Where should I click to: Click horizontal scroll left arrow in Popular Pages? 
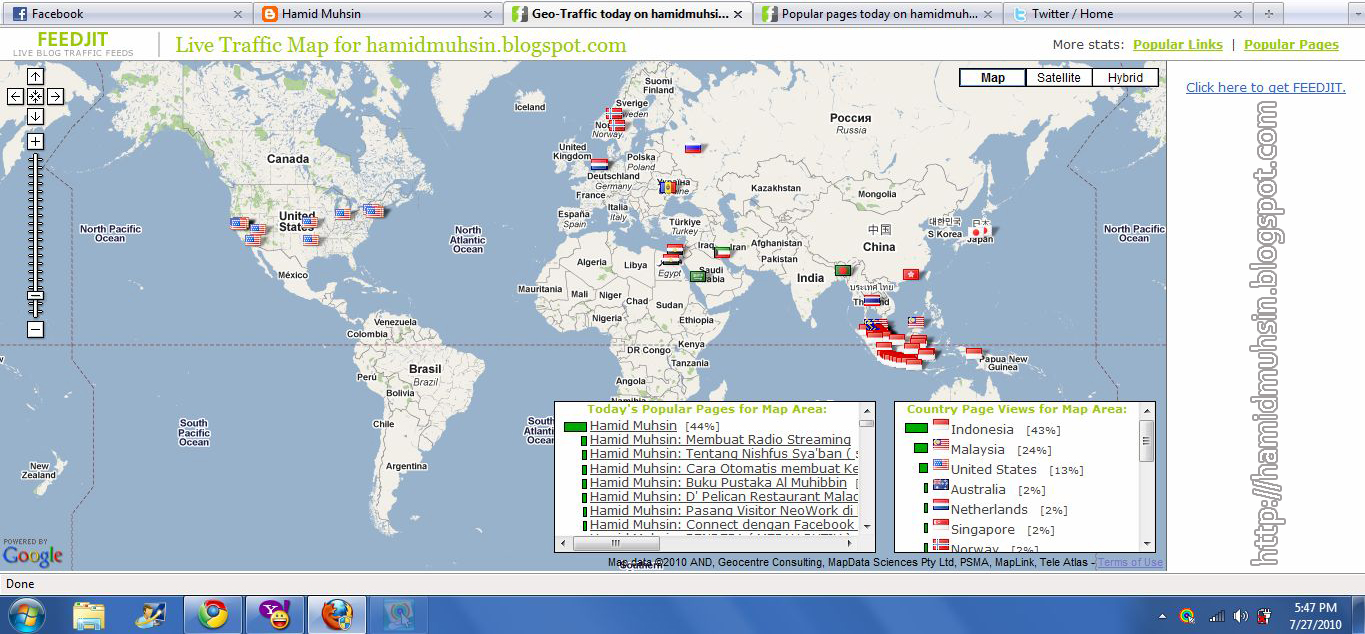(x=564, y=544)
